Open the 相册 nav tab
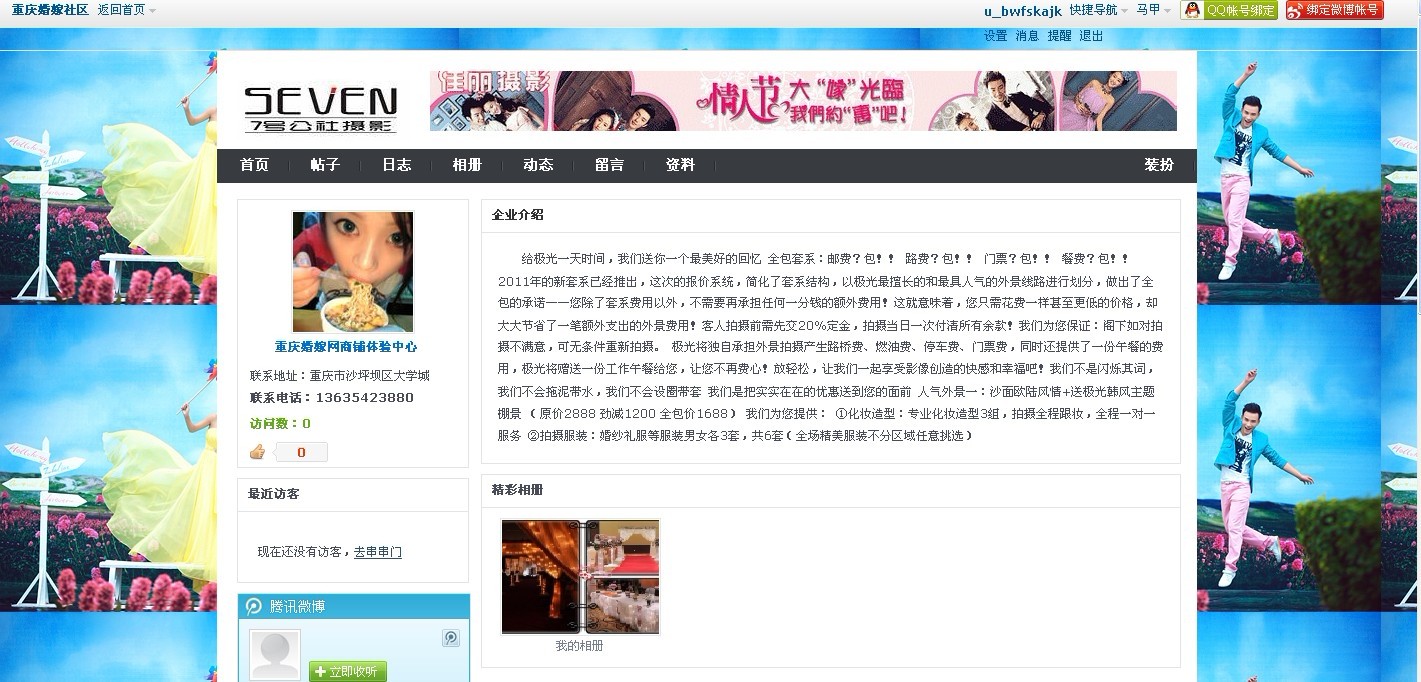1421x682 pixels. [x=467, y=165]
